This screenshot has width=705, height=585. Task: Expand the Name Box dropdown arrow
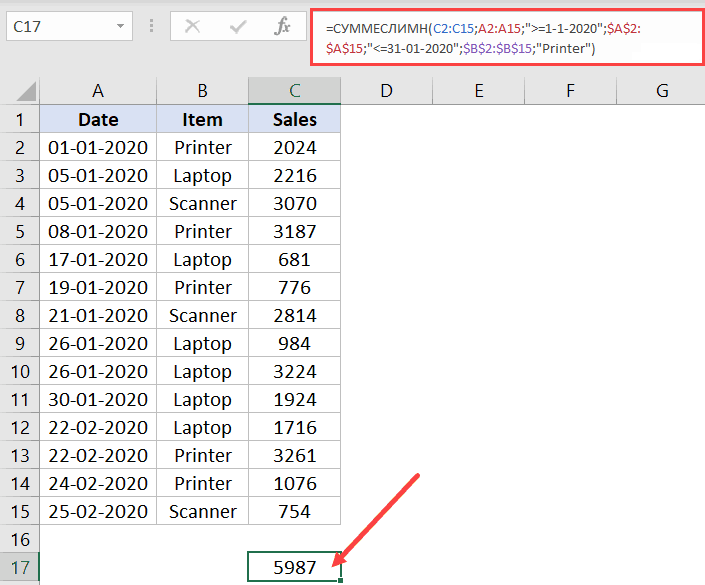(x=120, y=26)
